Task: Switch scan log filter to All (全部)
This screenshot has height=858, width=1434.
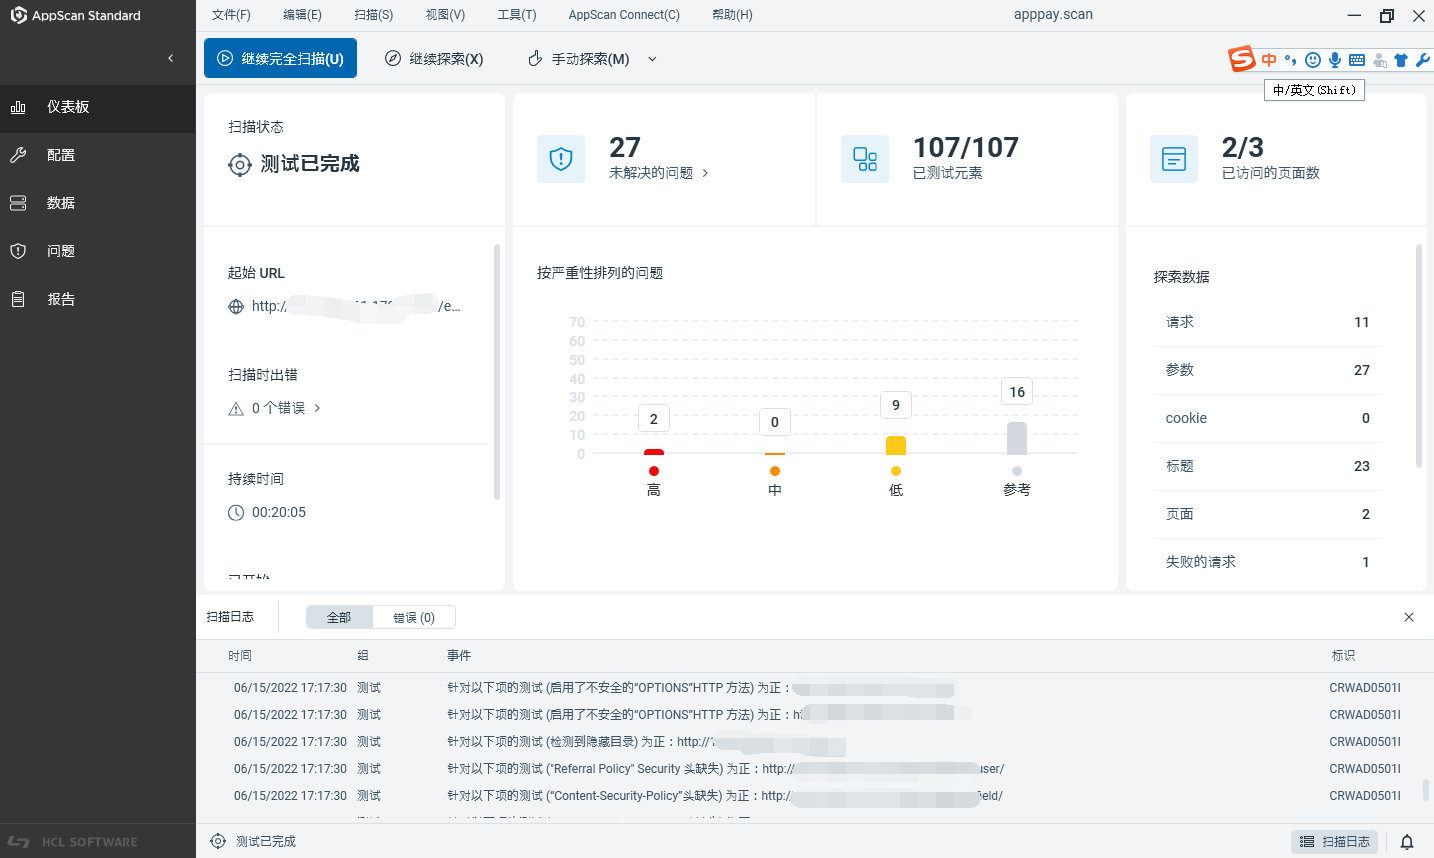Action: pyautogui.click(x=339, y=617)
